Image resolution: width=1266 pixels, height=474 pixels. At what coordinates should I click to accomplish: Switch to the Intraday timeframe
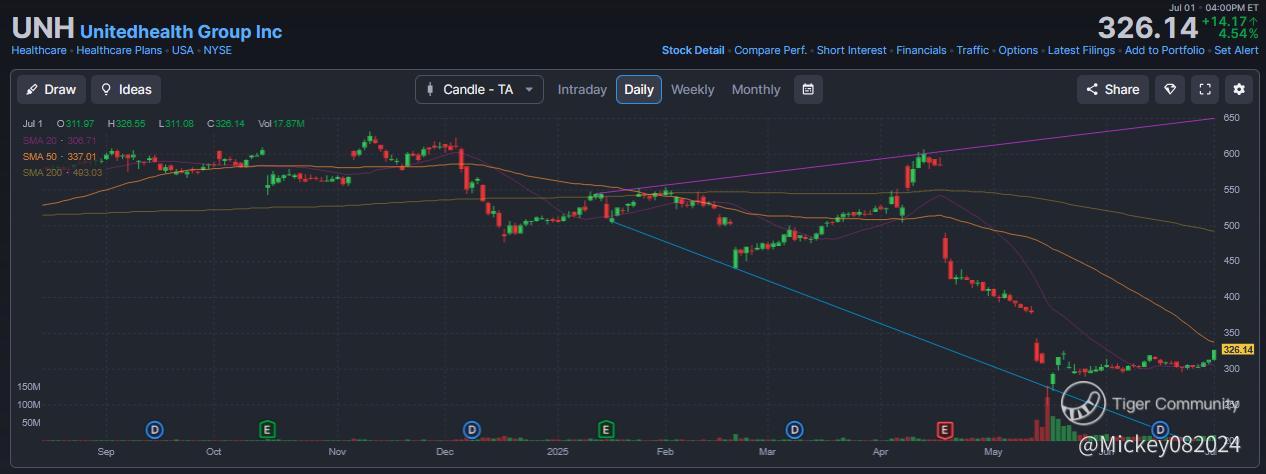[x=582, y=89]
